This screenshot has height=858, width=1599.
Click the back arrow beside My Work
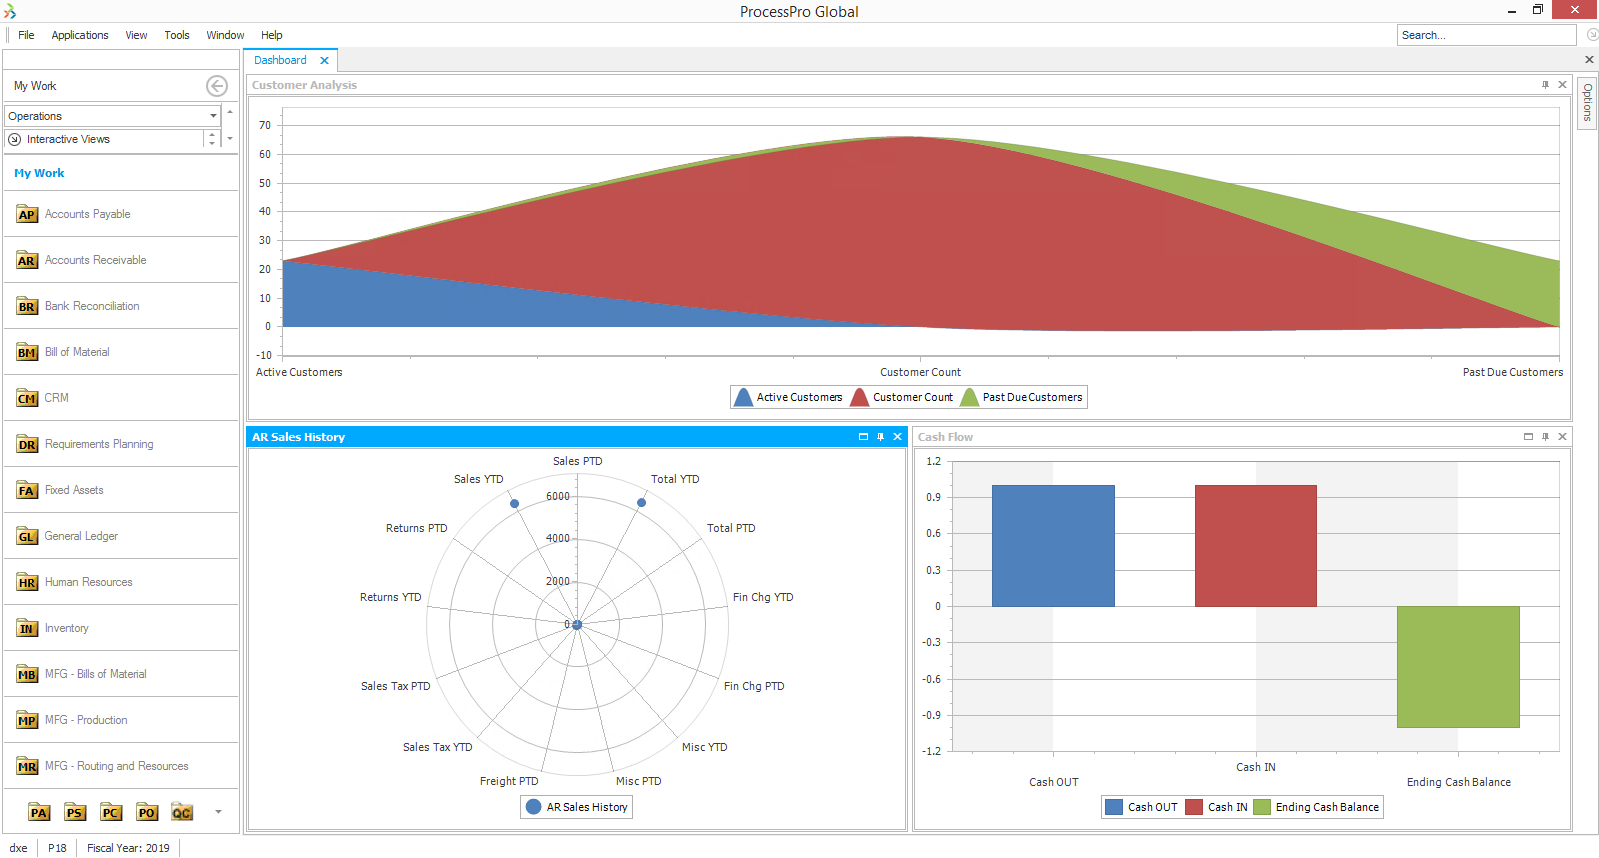click(x=217, y=86)
